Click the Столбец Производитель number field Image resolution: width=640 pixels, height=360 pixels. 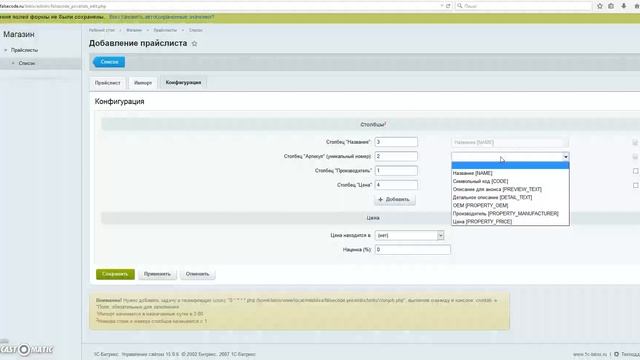[396, 171]
